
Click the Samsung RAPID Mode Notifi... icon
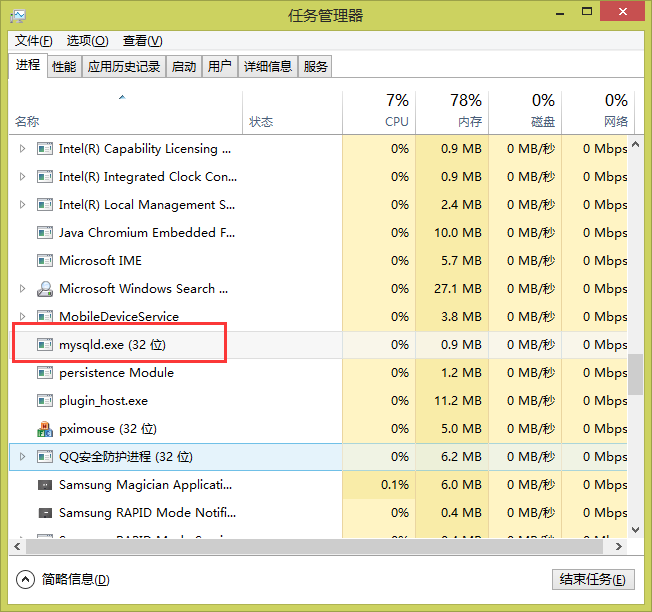[45, 513]
